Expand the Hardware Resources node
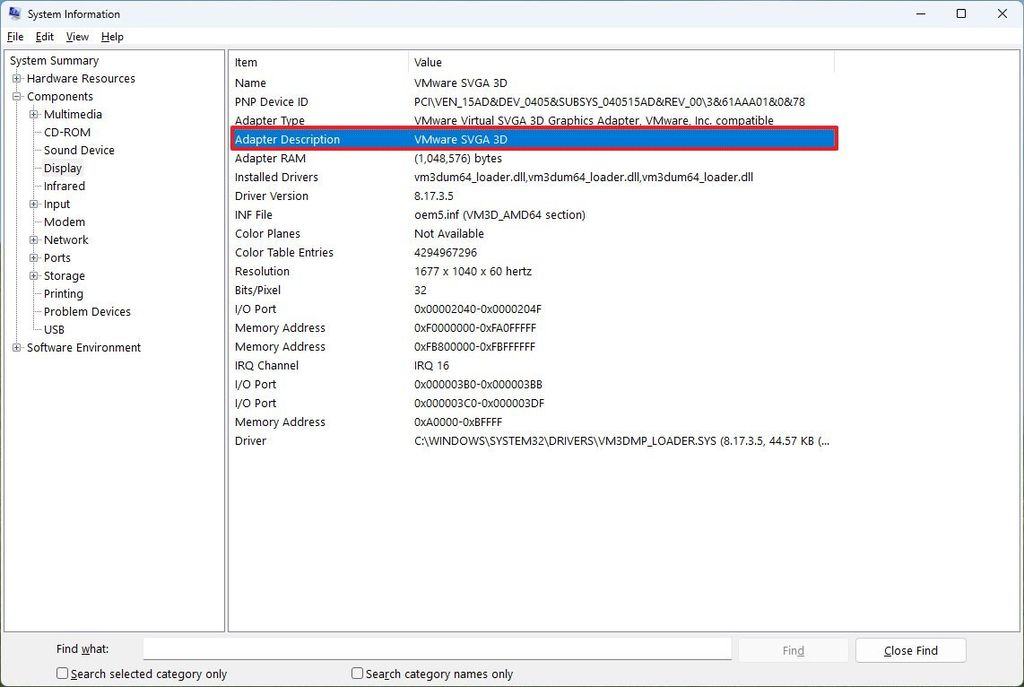Screen dimensions: 1024x687 16,78
